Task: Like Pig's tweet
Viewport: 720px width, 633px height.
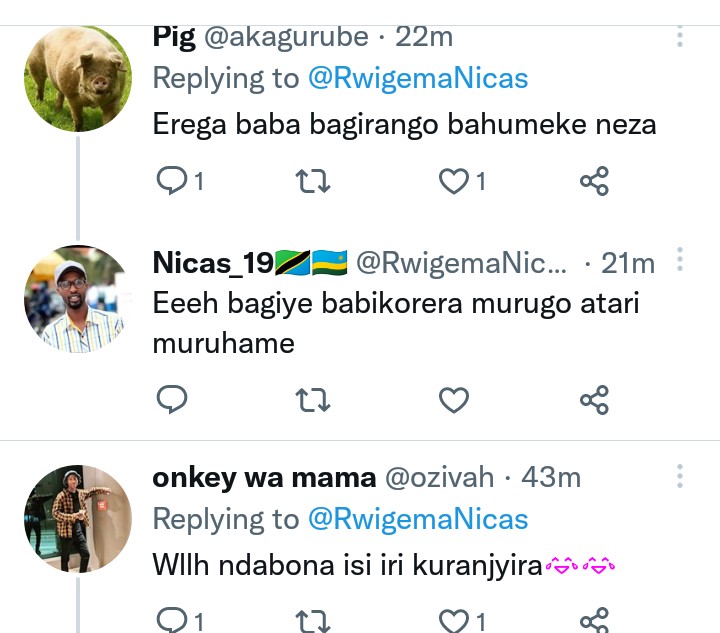Action: [454, 181]
